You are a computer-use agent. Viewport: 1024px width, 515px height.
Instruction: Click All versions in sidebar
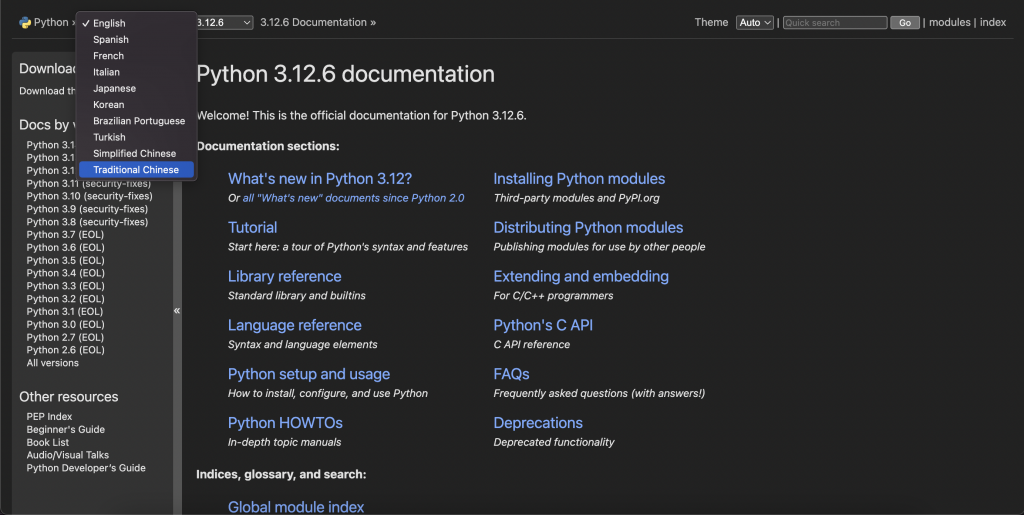(52, 363)
